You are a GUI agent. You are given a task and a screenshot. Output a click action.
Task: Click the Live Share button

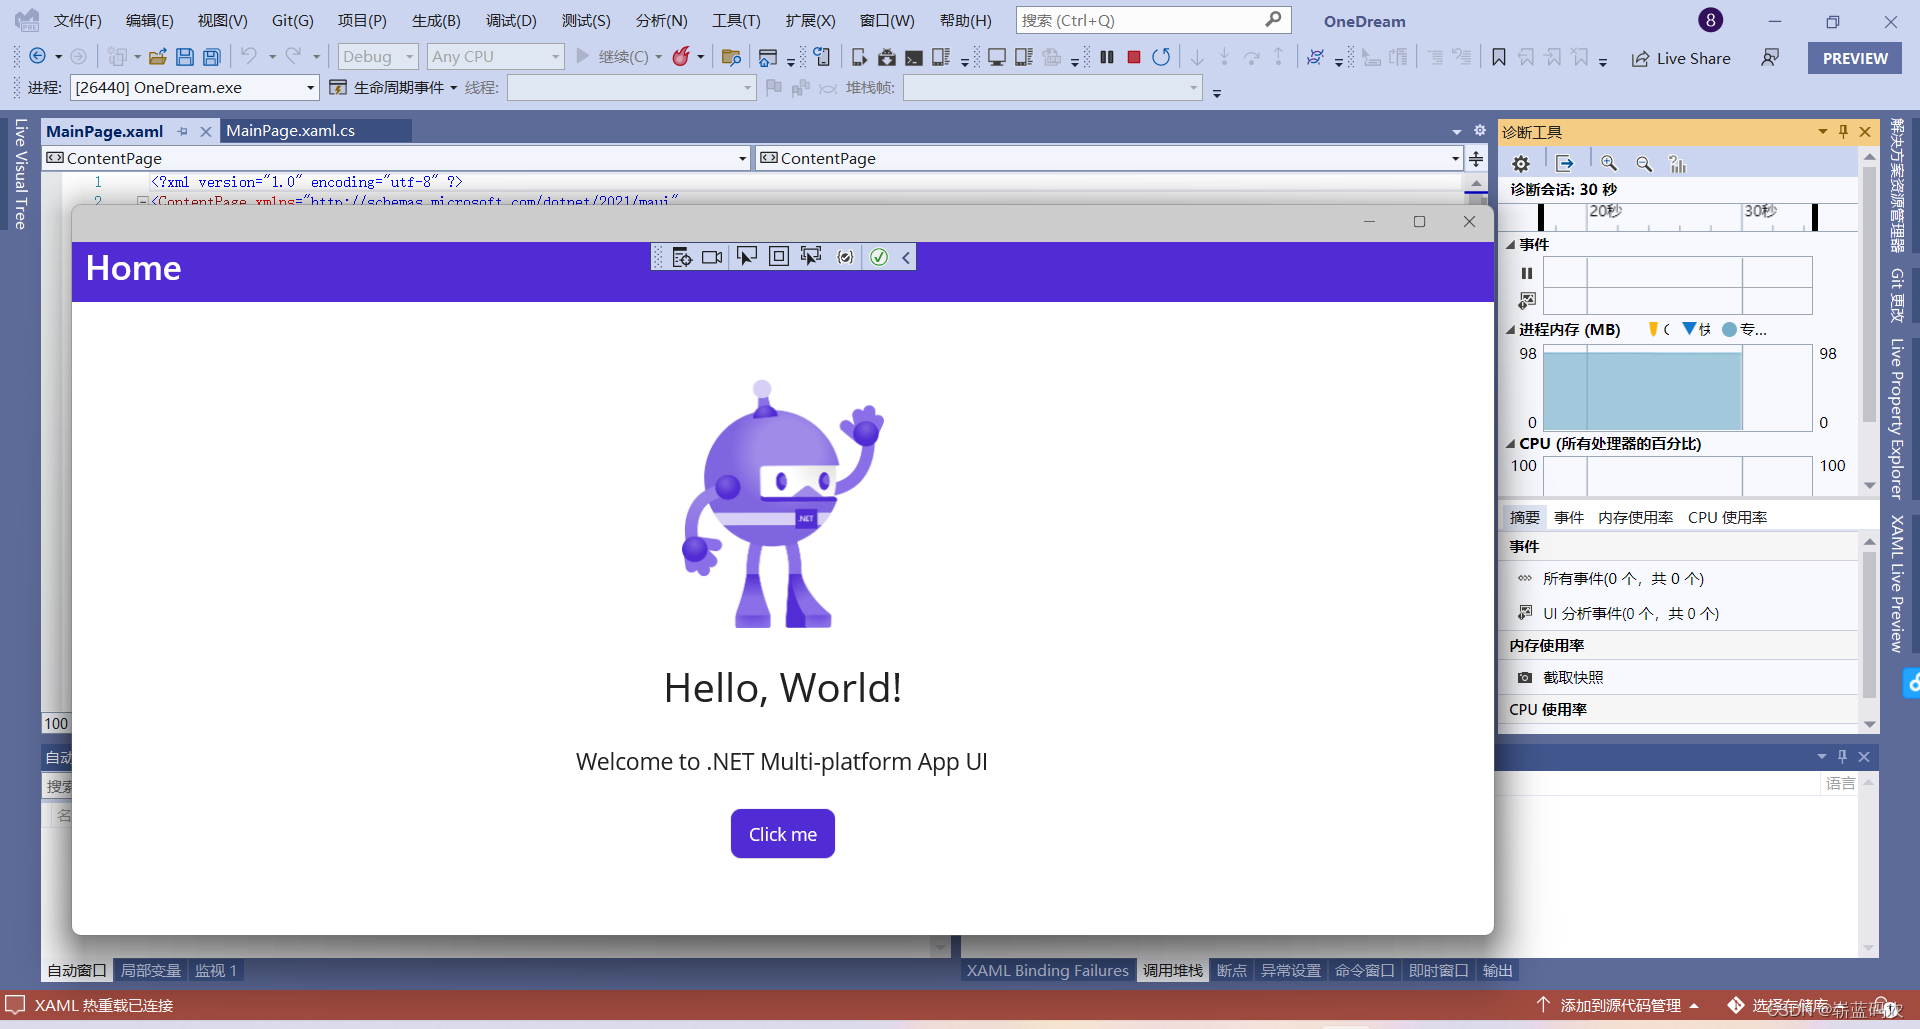pyautogui.click(x=1681, y=58)
